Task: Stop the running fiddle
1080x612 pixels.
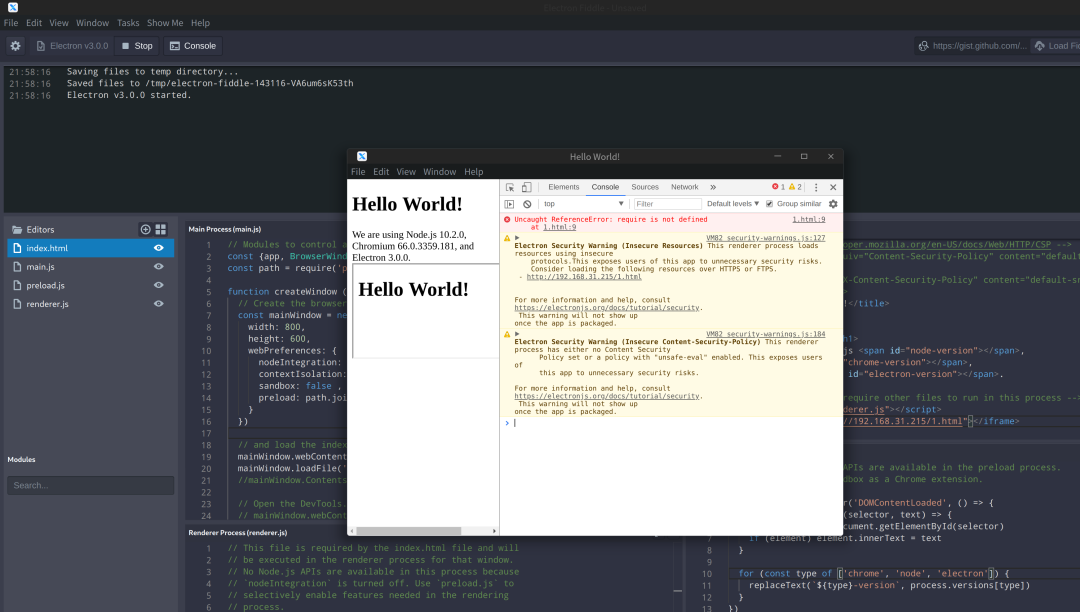Action: (136, 46)
